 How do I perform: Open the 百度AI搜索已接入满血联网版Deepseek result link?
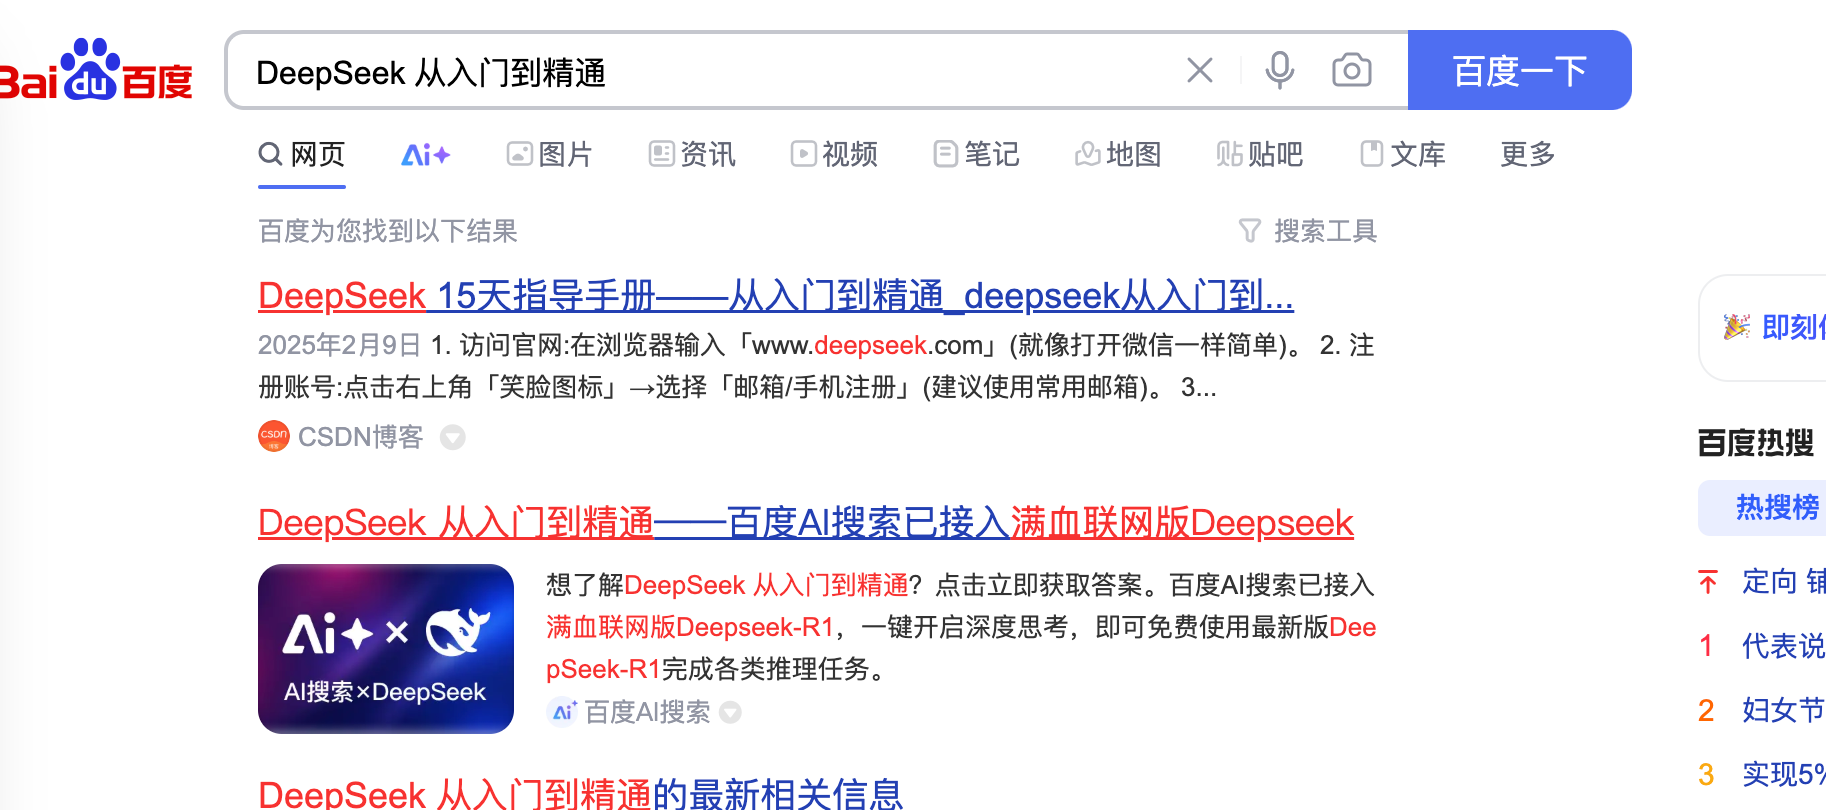[806, 523]
